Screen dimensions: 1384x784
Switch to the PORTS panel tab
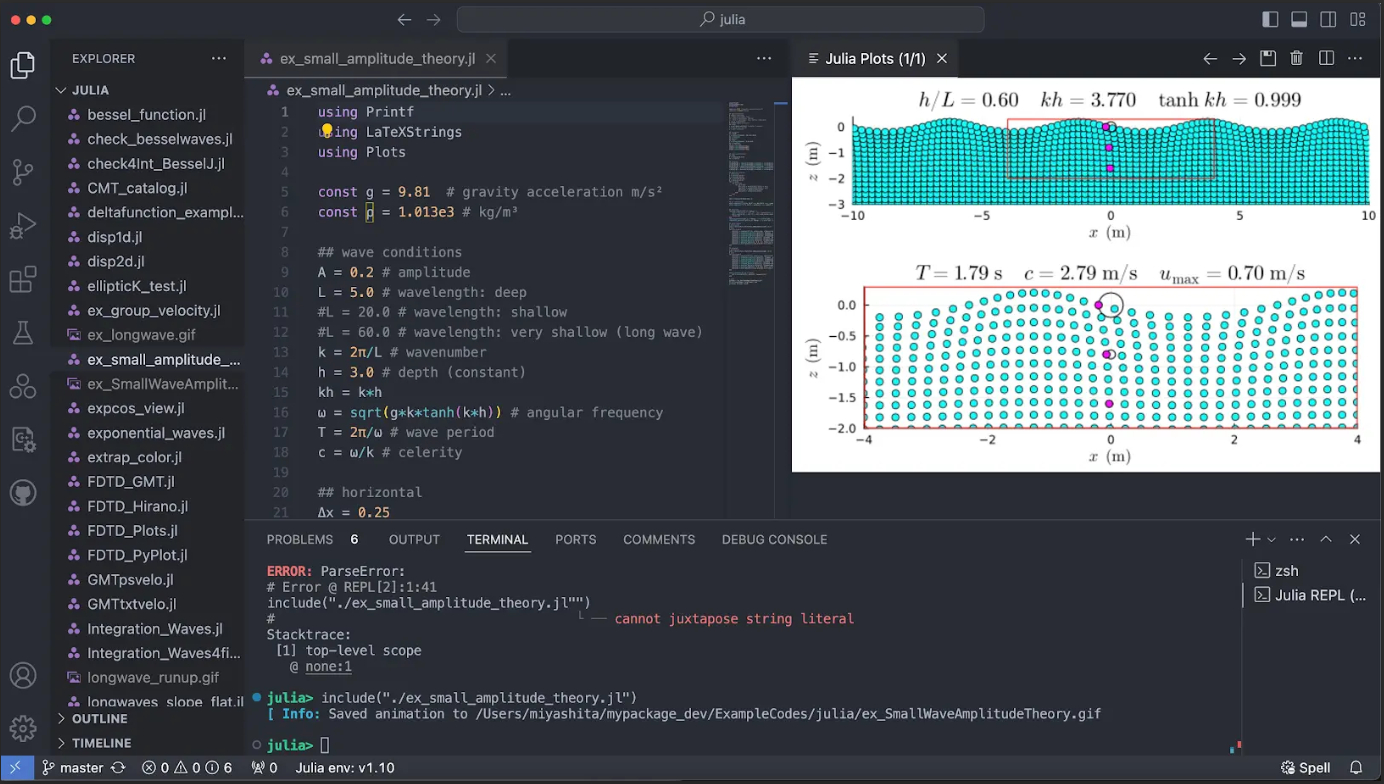coord(576,539)
